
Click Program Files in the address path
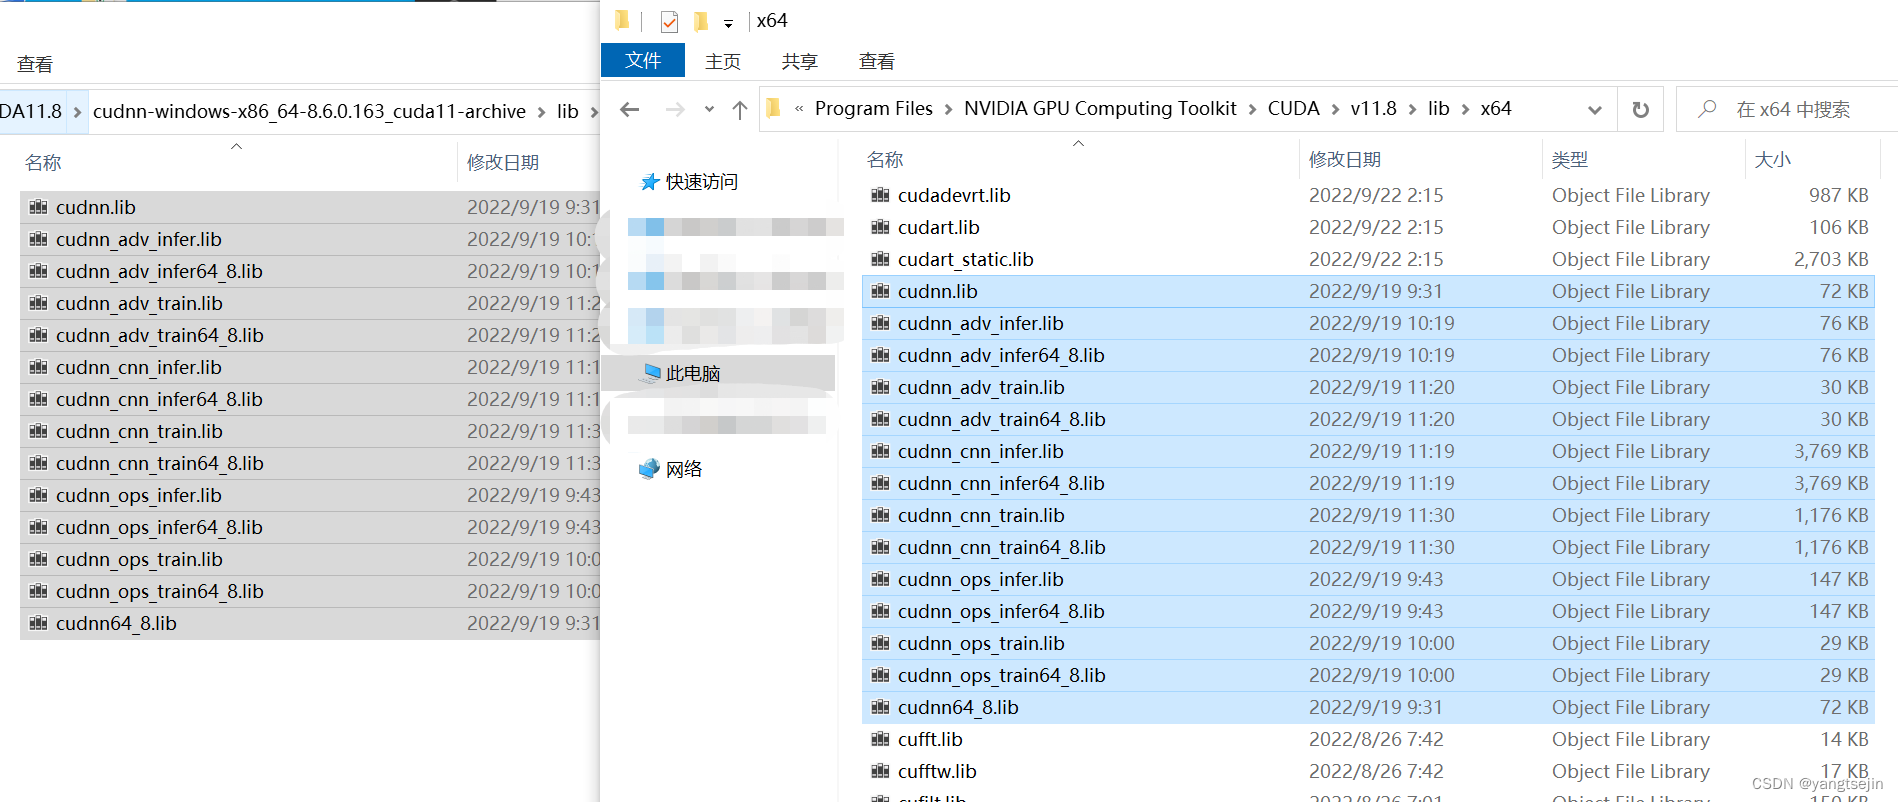[x=873, y=108]
